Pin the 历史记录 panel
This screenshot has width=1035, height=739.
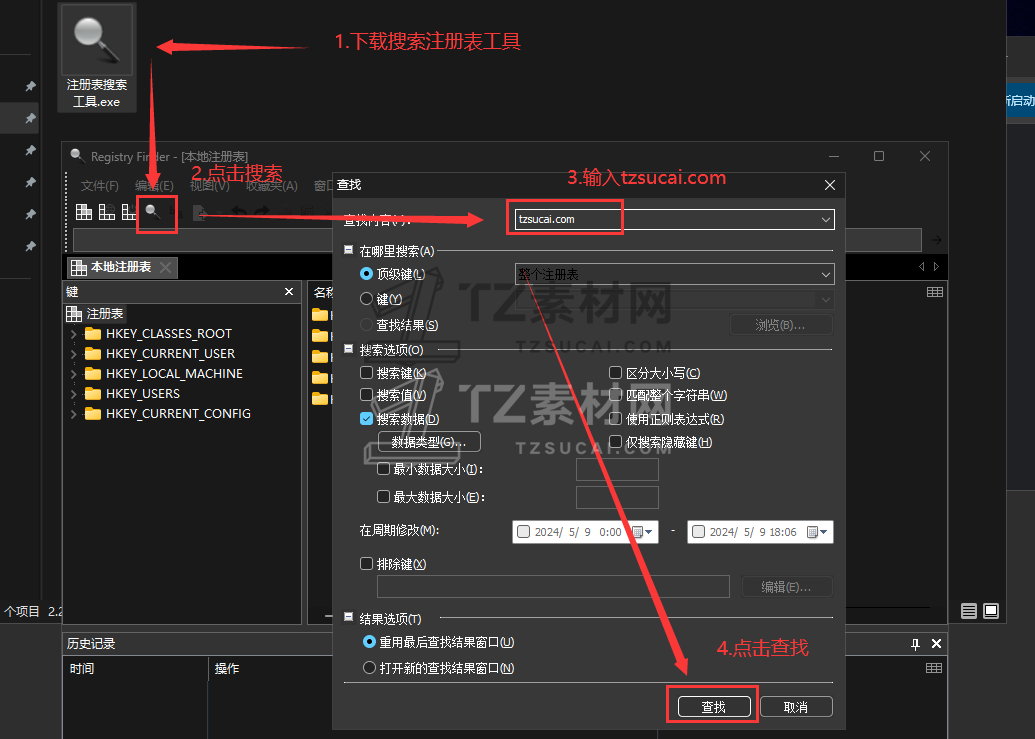click(915, 644)
